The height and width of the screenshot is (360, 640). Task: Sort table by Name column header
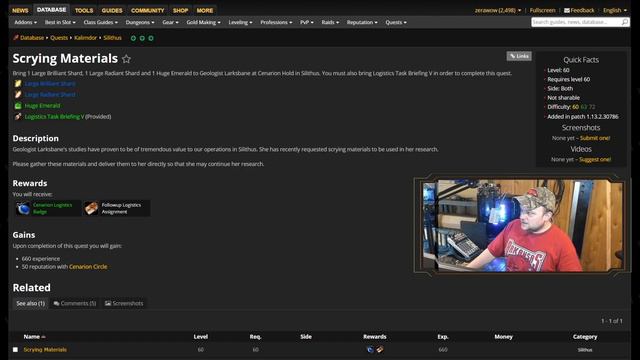point(34,337)
